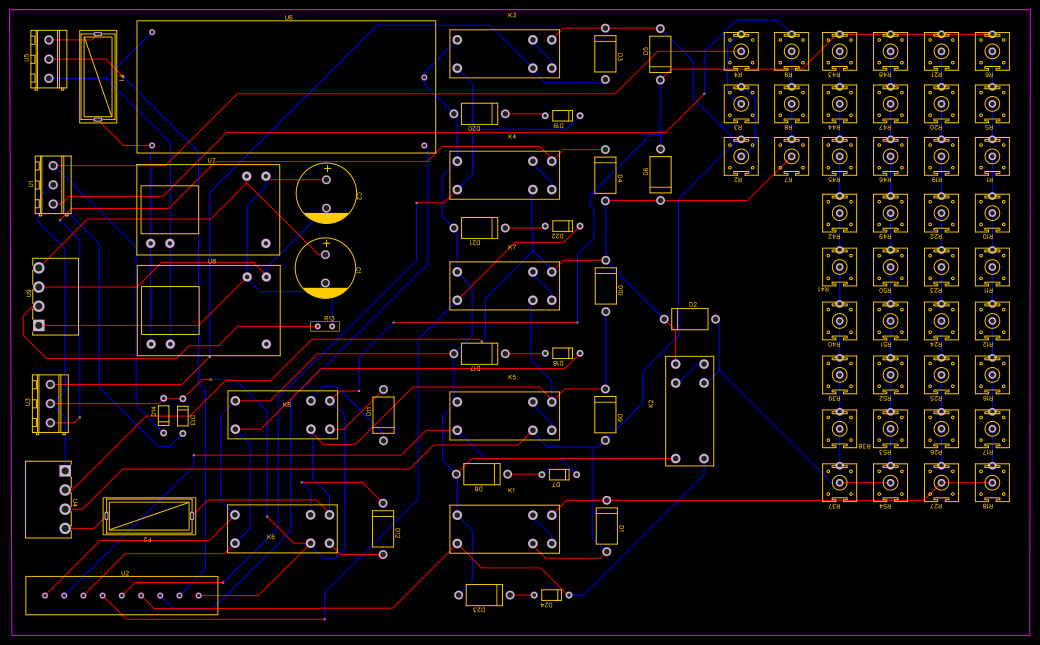
Task: Select the U4 four-pin connector
Action: pos(48,499)
